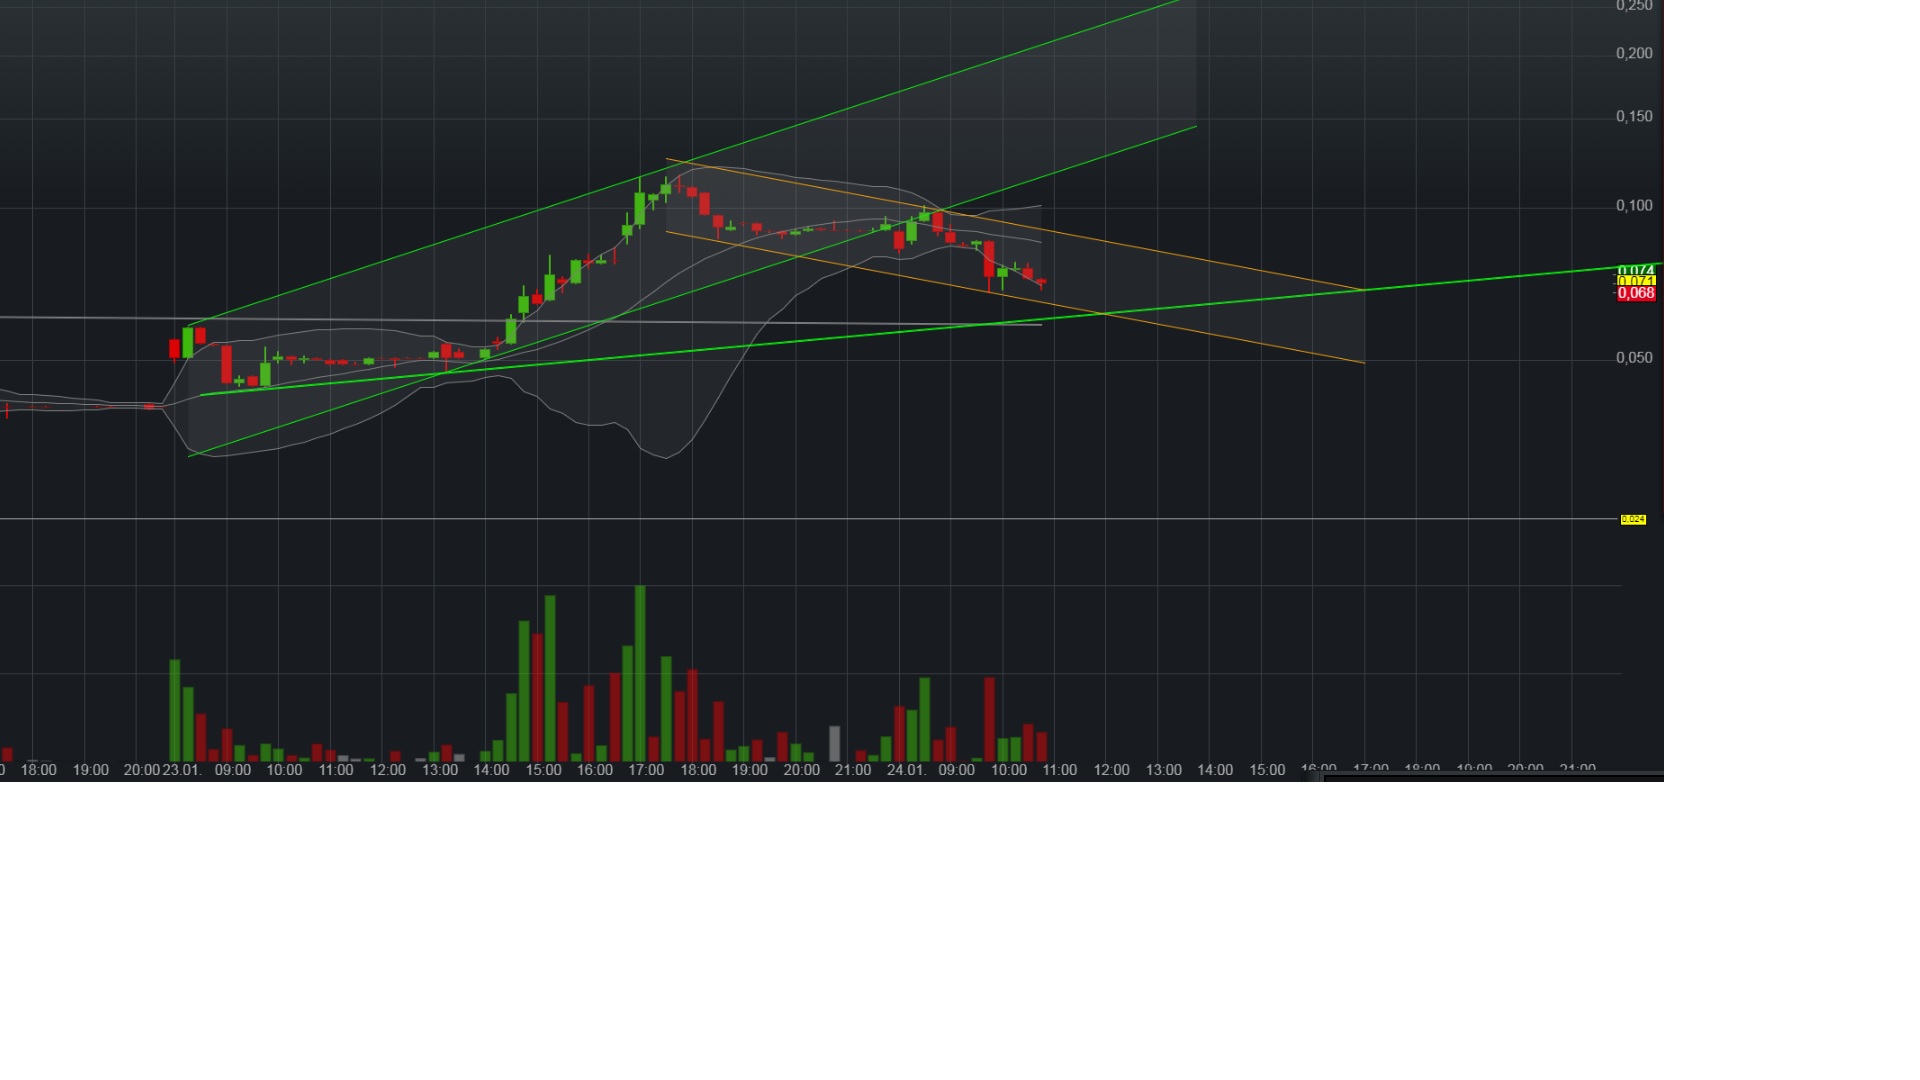Screen dimensions: 1920x1080
Task: Click the tall red volume bar near 10:00 on 24.01.
Action: click(x=989, y=718)
